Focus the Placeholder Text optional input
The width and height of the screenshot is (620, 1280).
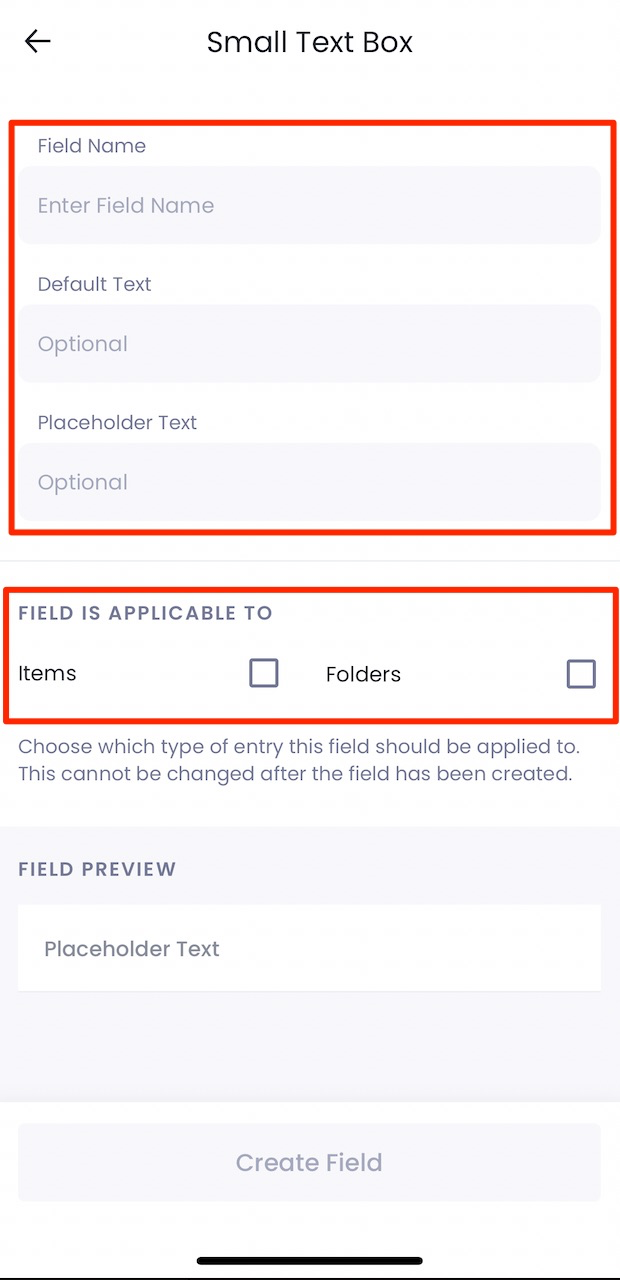[309, 482]
